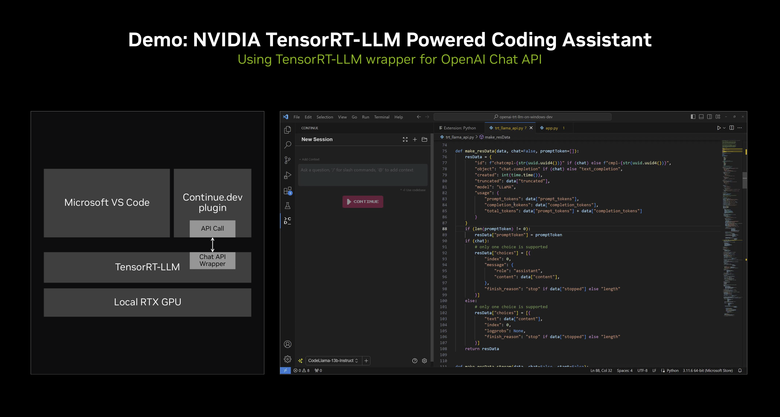Open the notifications bell in status bar

pyautogui.click(x=740, y=371)
